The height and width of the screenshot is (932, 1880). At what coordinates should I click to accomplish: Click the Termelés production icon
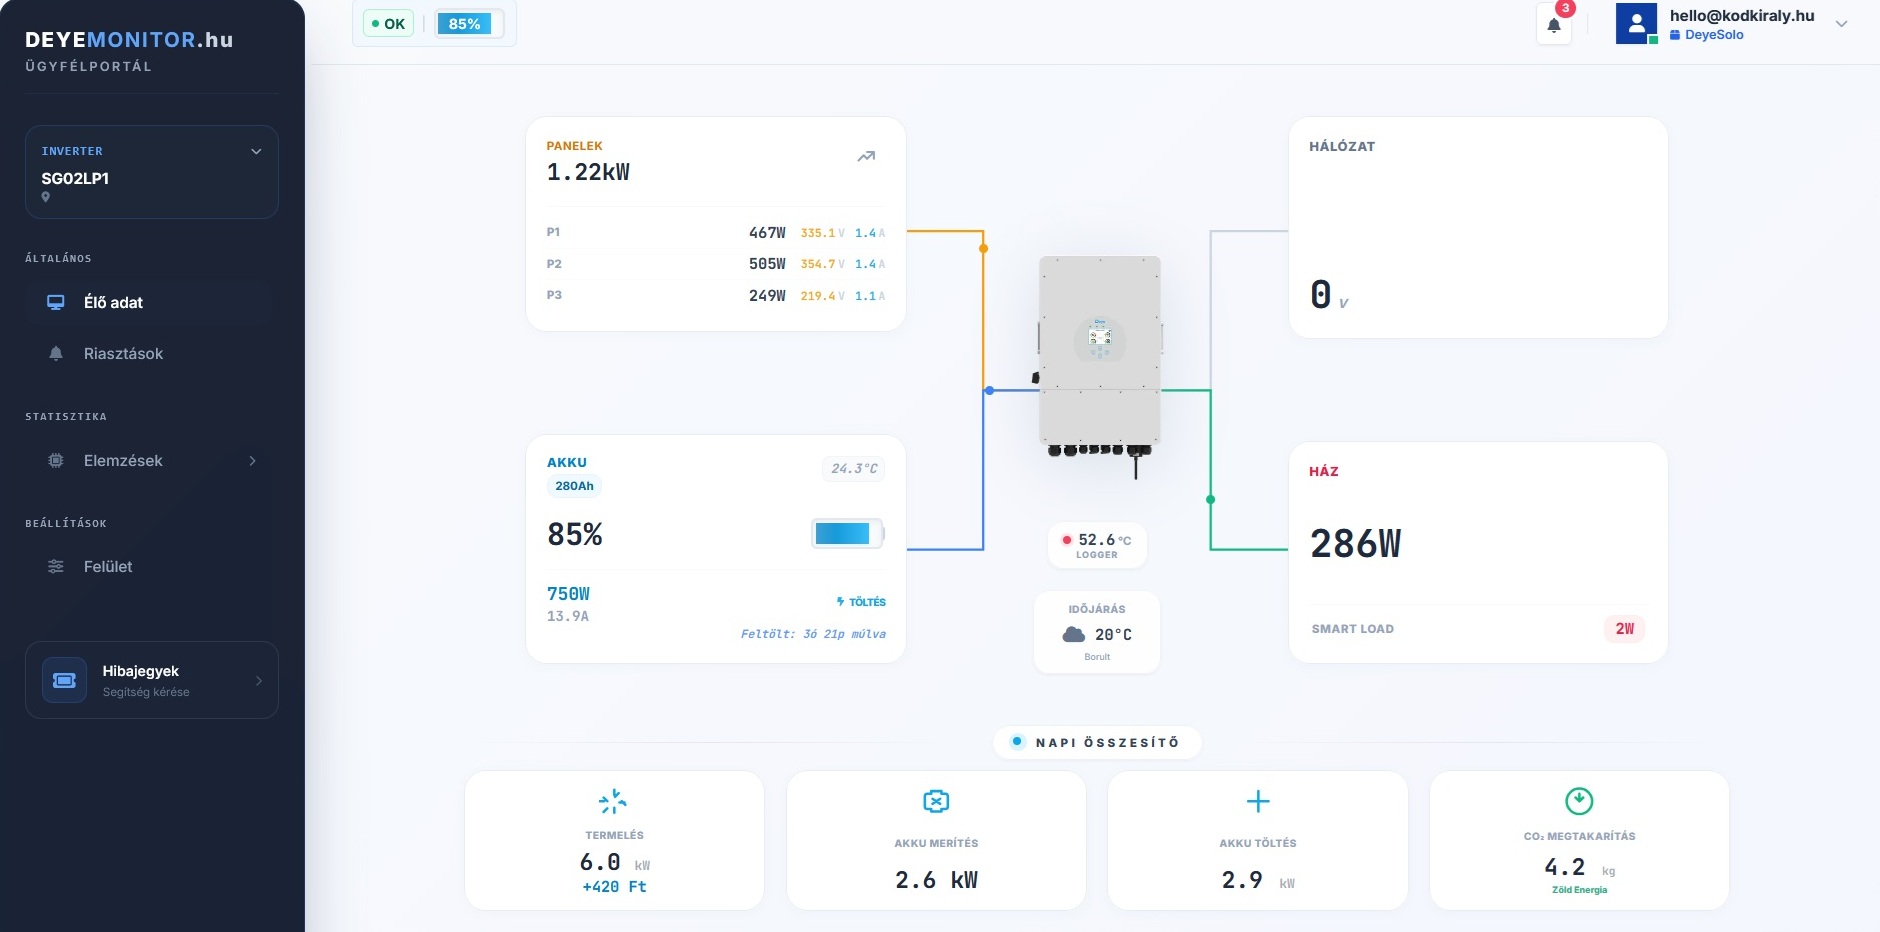[x=613, y=801]
